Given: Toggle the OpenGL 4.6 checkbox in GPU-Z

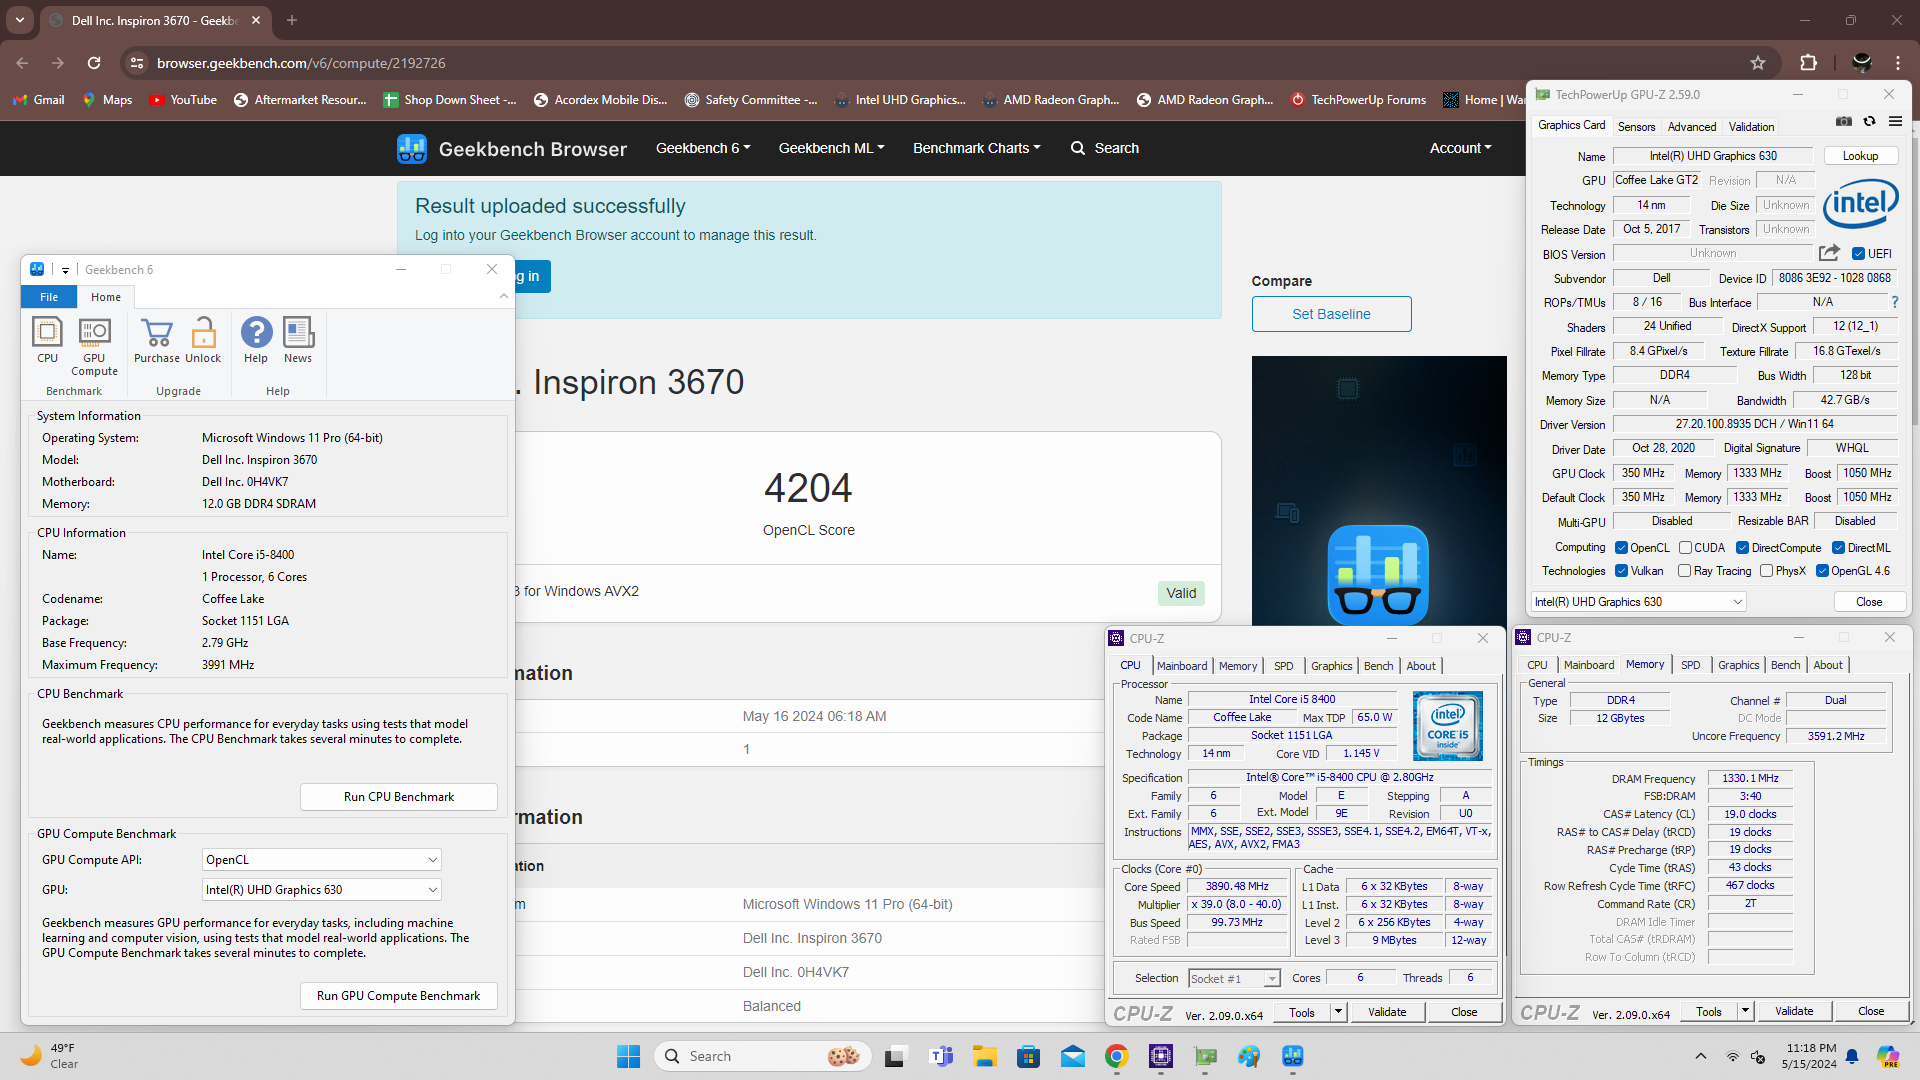Looking at the screenshot, I should (x=1822, y=571).
